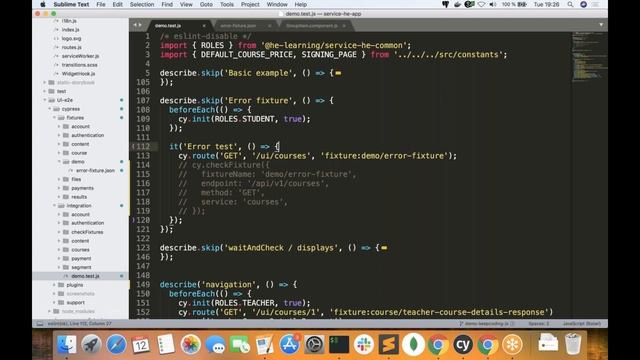640x360 pixels.
Task: Switch to Sublime Text Dock icon
Action: tap(389, 344)
